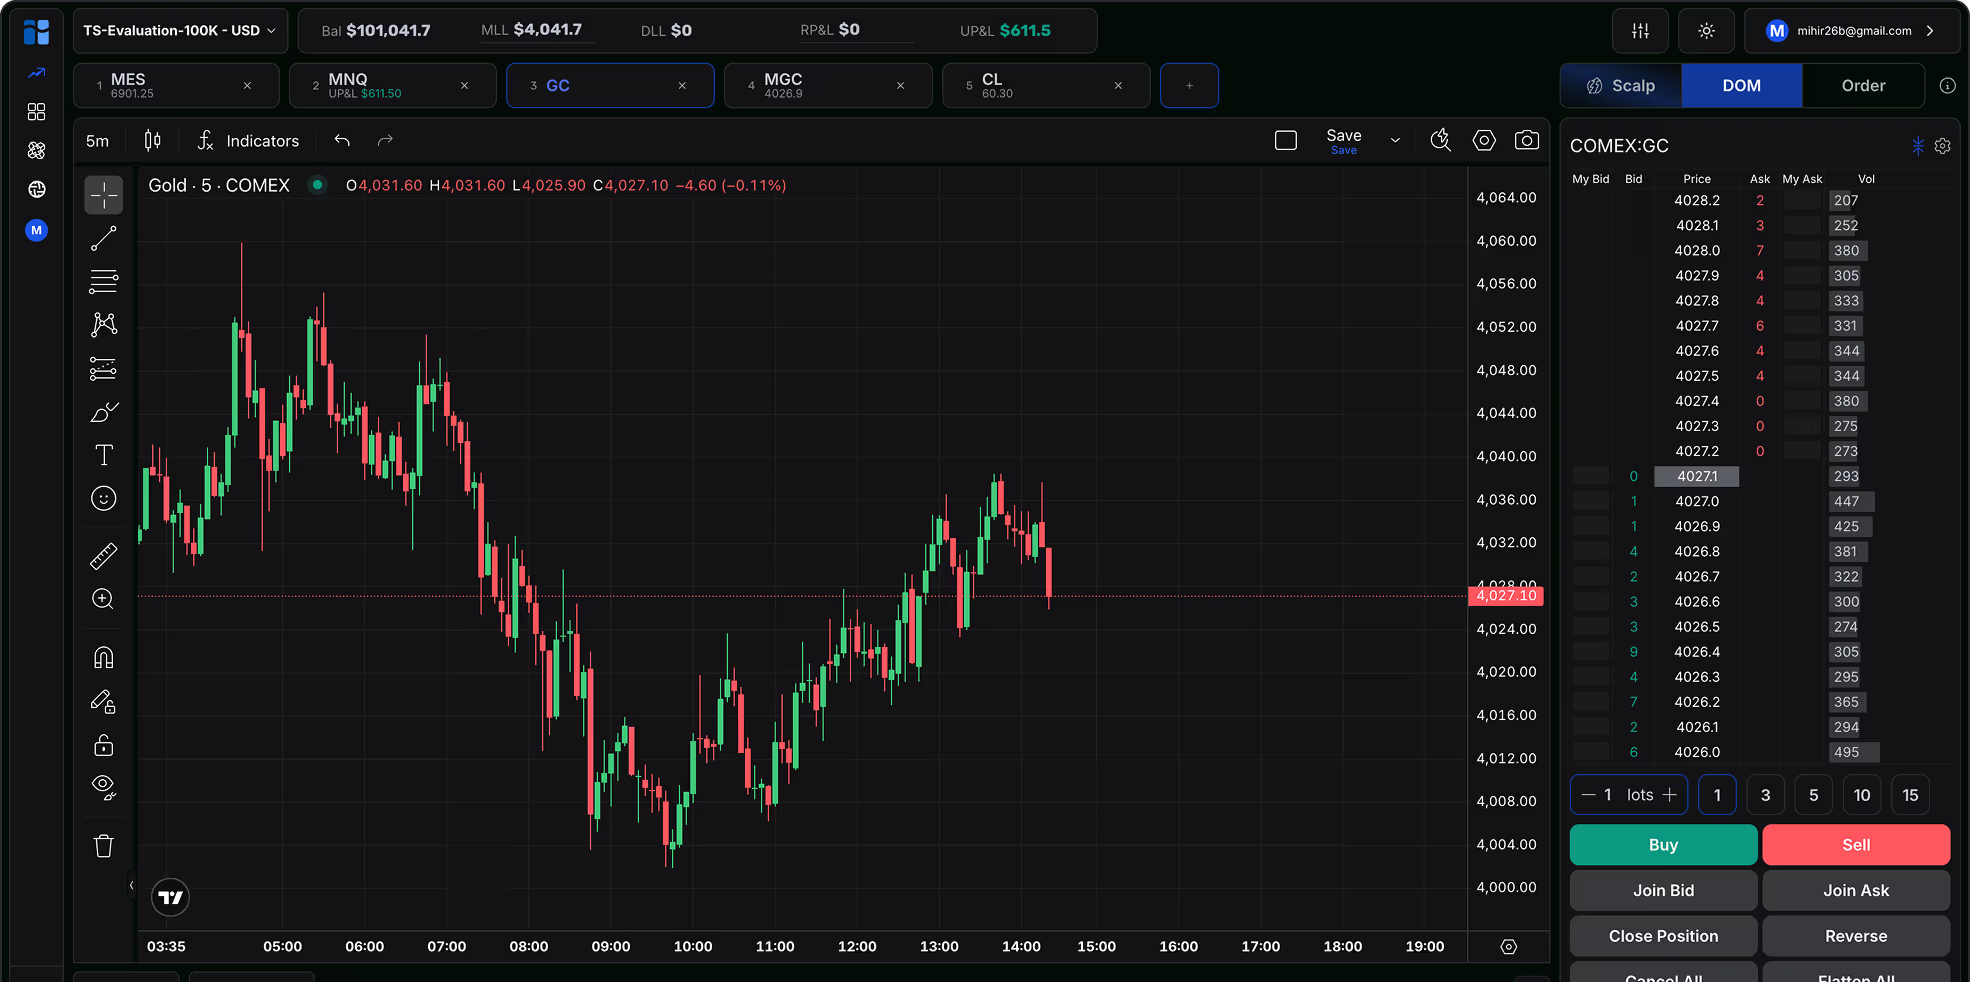Open the account selector TS-Evaluation-100K dropdown
This screenshot has height=982, width=1970.
click(x=179, y=30)
